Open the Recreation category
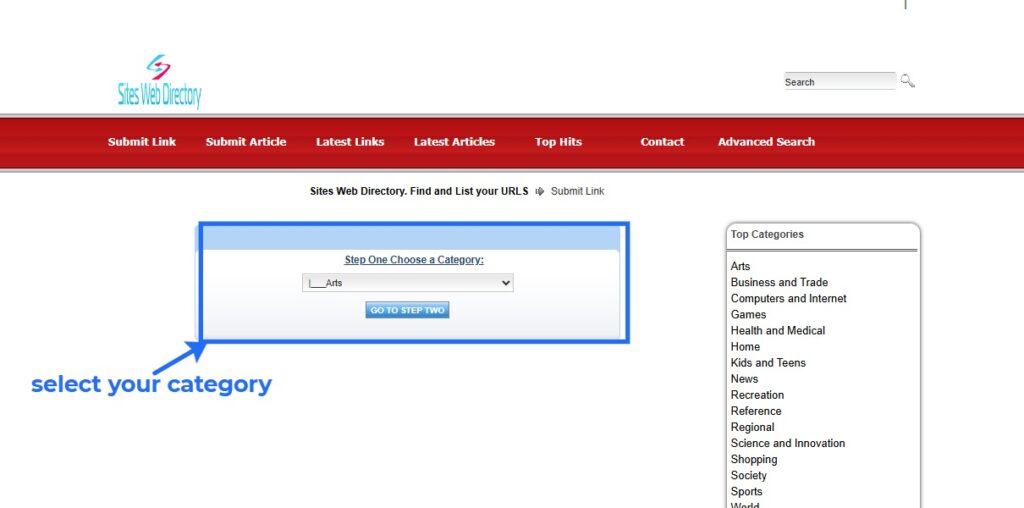1024x508 pixels. tap(757, 395)
